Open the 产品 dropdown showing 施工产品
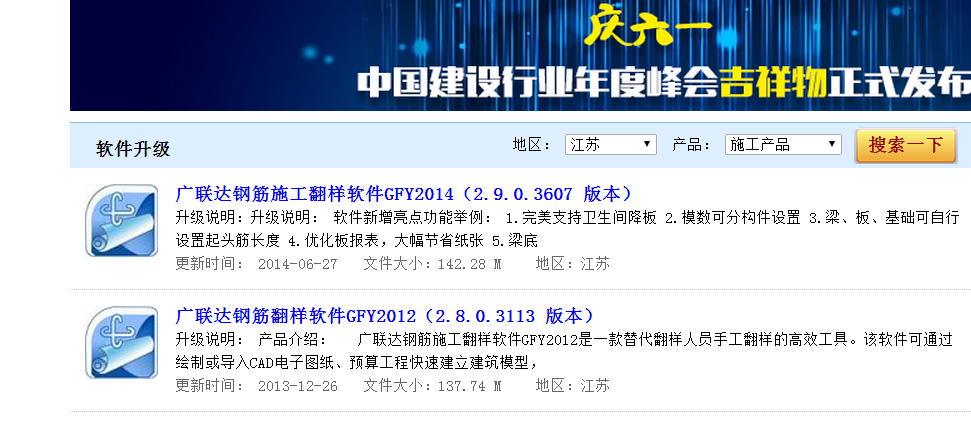 pos(783,145)
